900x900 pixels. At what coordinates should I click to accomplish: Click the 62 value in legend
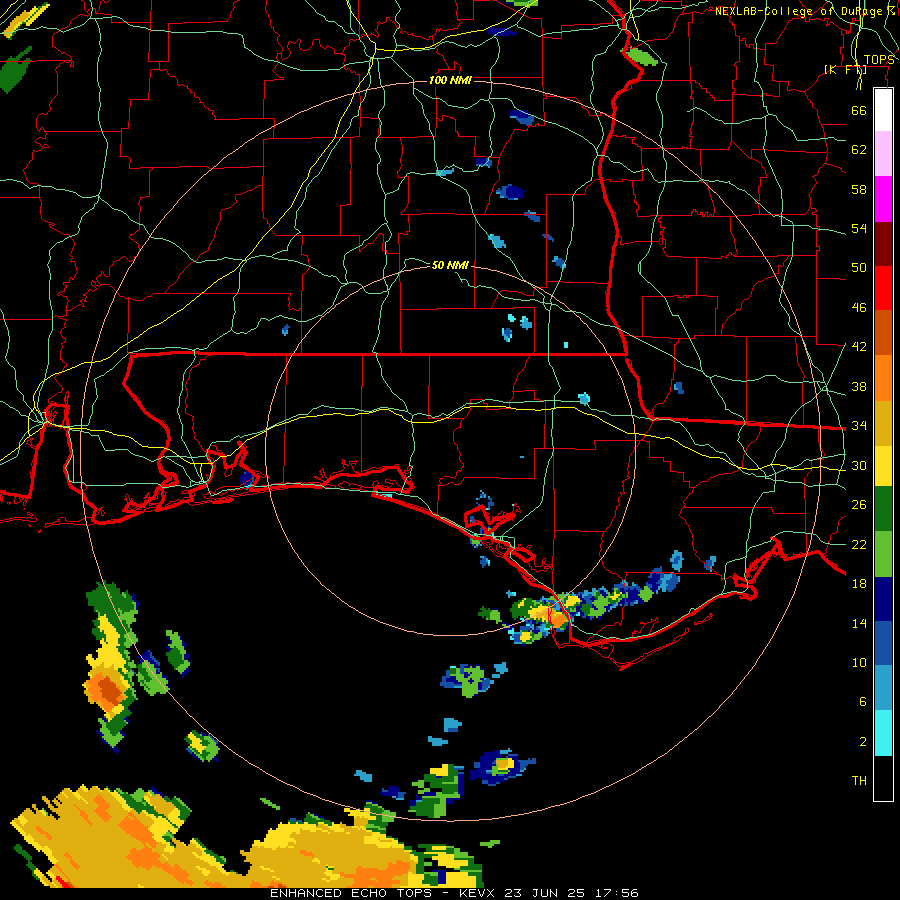pos(859,150)
